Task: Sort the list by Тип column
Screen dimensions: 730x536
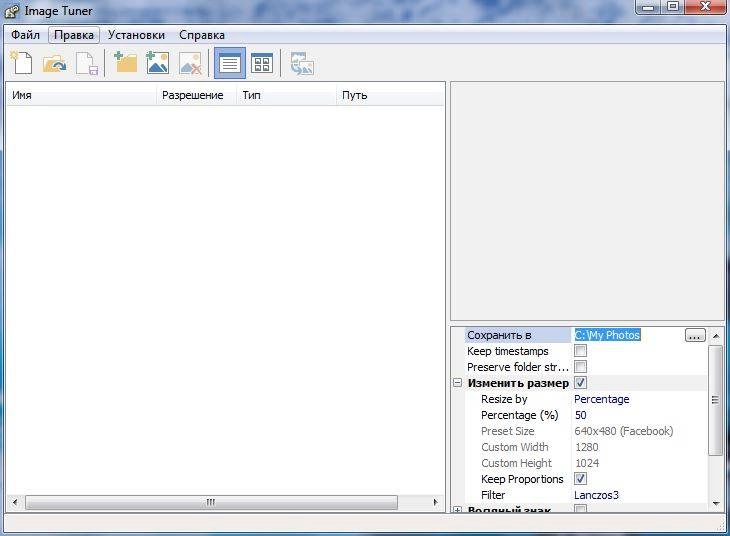Action: click(x=286, y=95)
